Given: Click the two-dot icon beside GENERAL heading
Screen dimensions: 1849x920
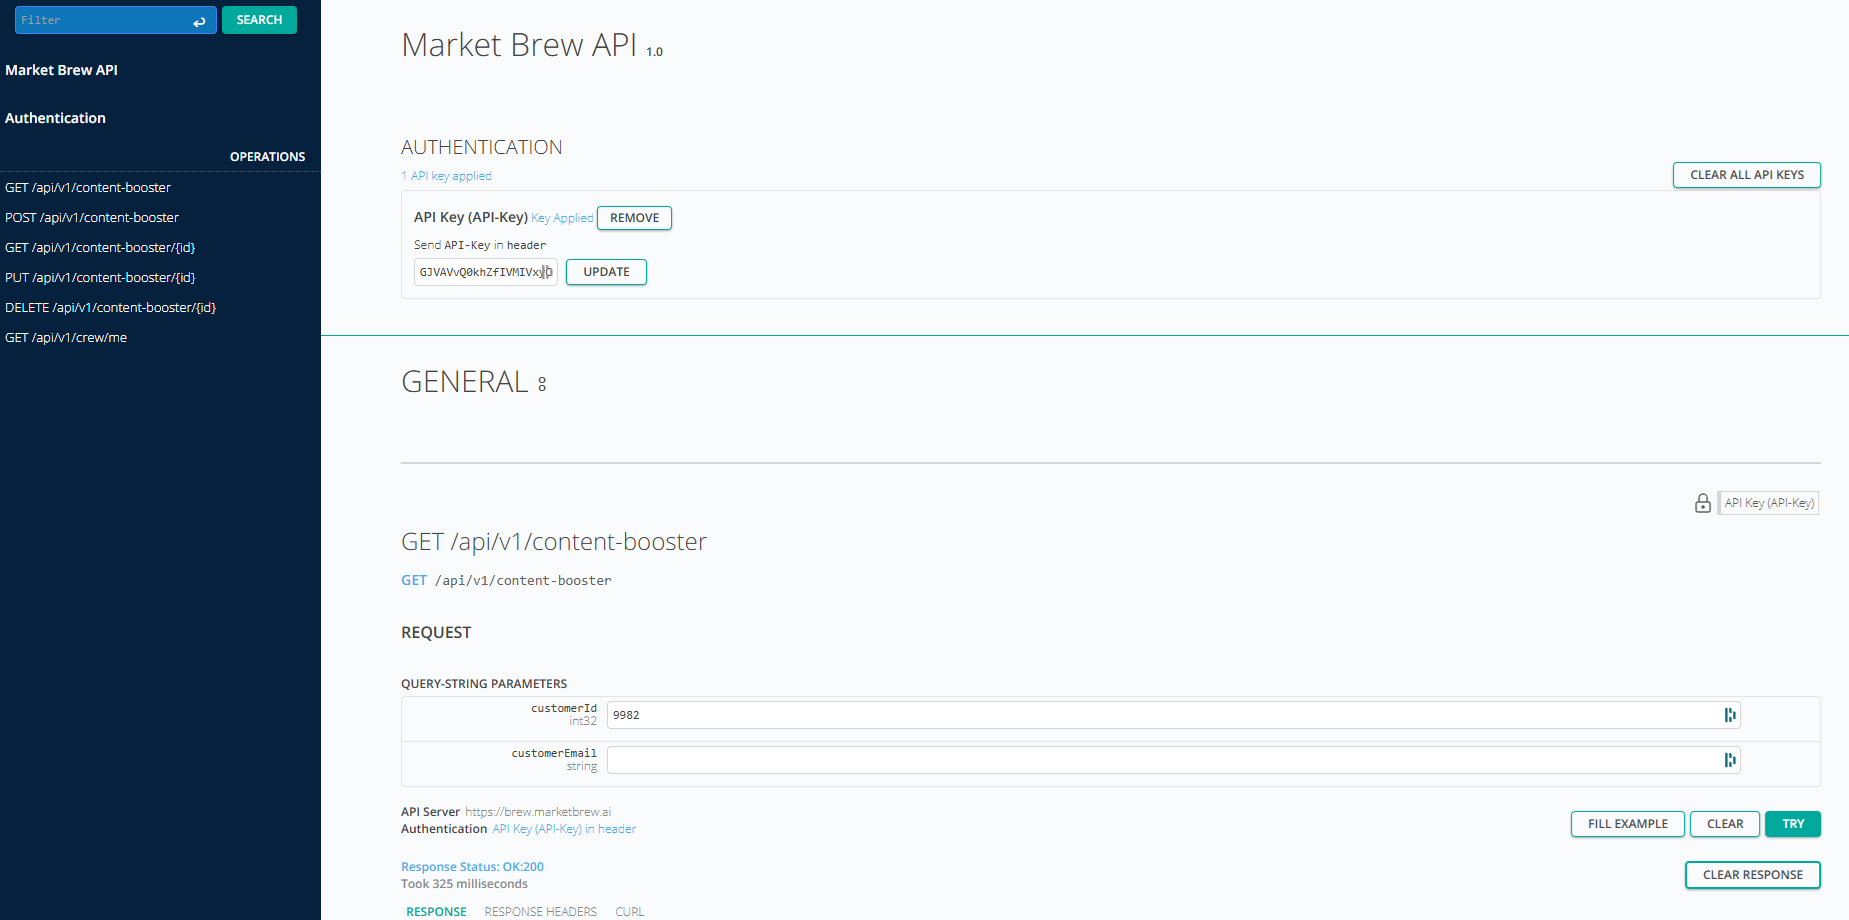Looking at the screenshot, I should (542, 384).
